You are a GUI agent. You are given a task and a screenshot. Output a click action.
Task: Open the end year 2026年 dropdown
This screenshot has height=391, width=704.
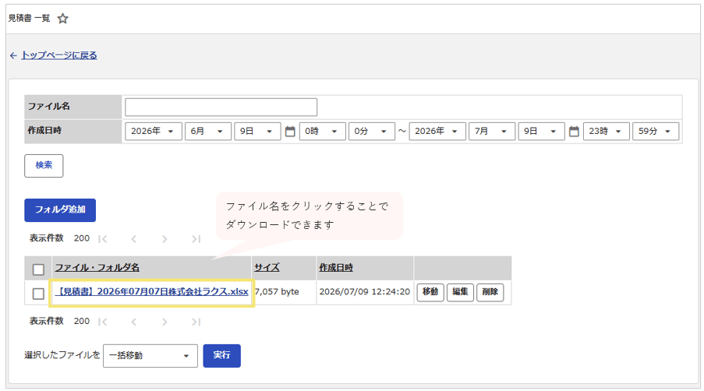pyautogui.click(x=437, y=131)
